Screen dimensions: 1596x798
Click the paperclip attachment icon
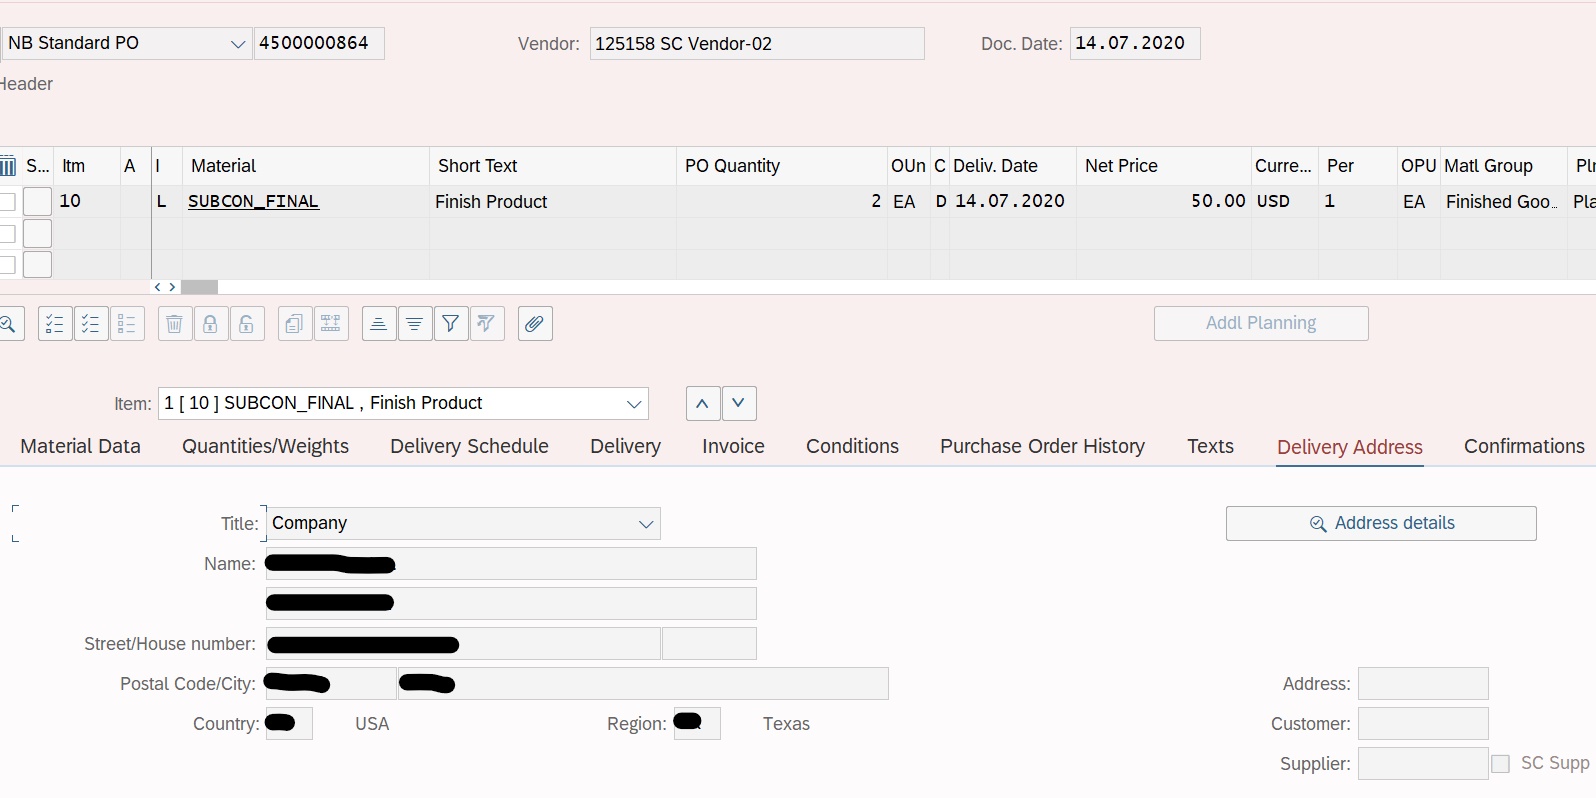coord(535,324)
